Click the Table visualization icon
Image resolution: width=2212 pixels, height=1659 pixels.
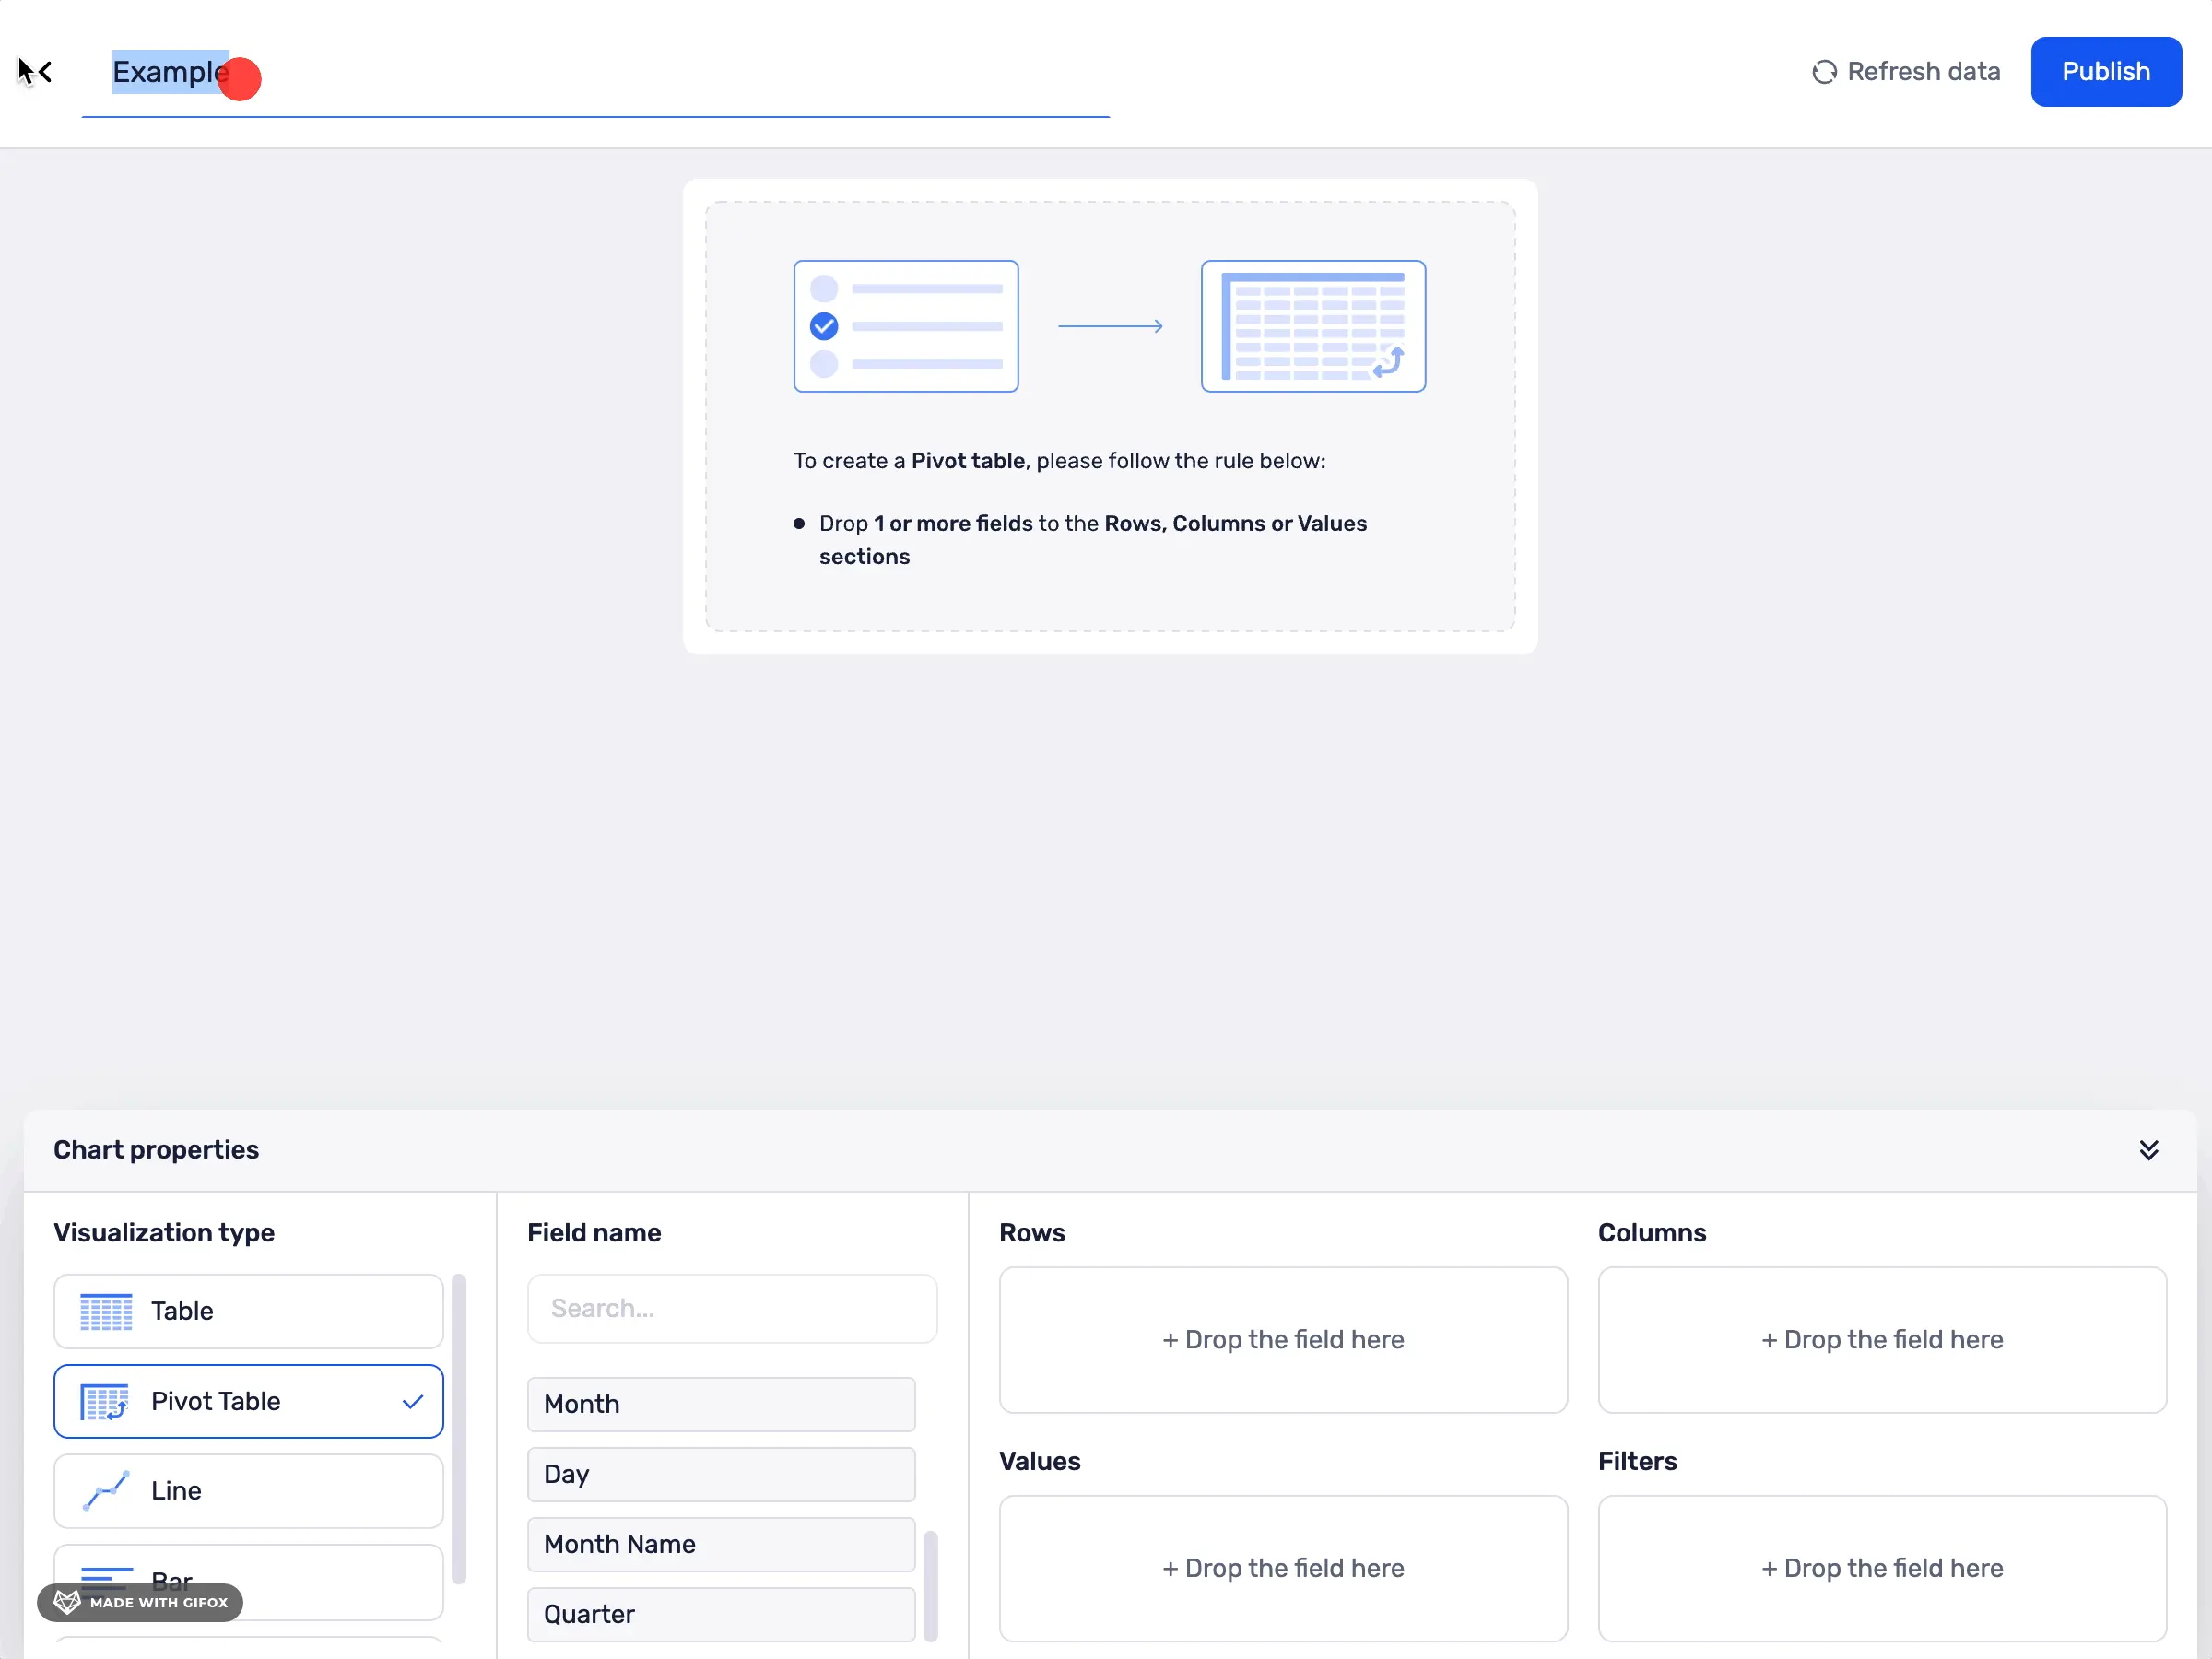[106, 1311]
